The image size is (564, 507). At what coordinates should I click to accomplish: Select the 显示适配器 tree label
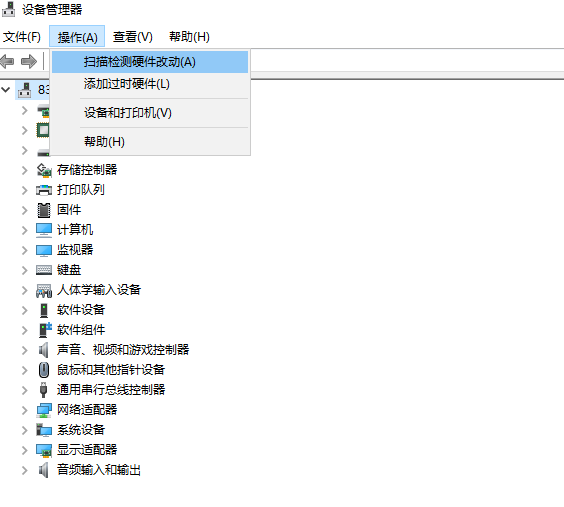[87, 450]
